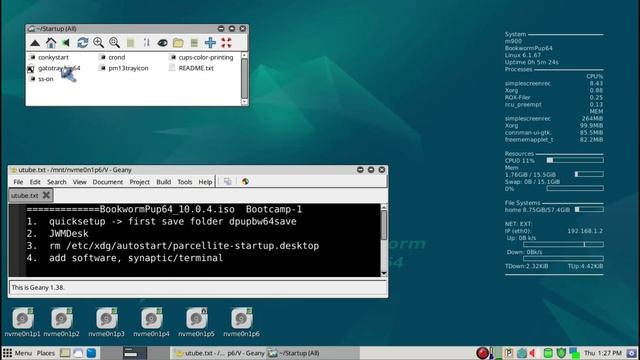This screenshot has width=640, height=360.
Task: Click the green striped icon before the plus
Action: click(x=194, y=42)
